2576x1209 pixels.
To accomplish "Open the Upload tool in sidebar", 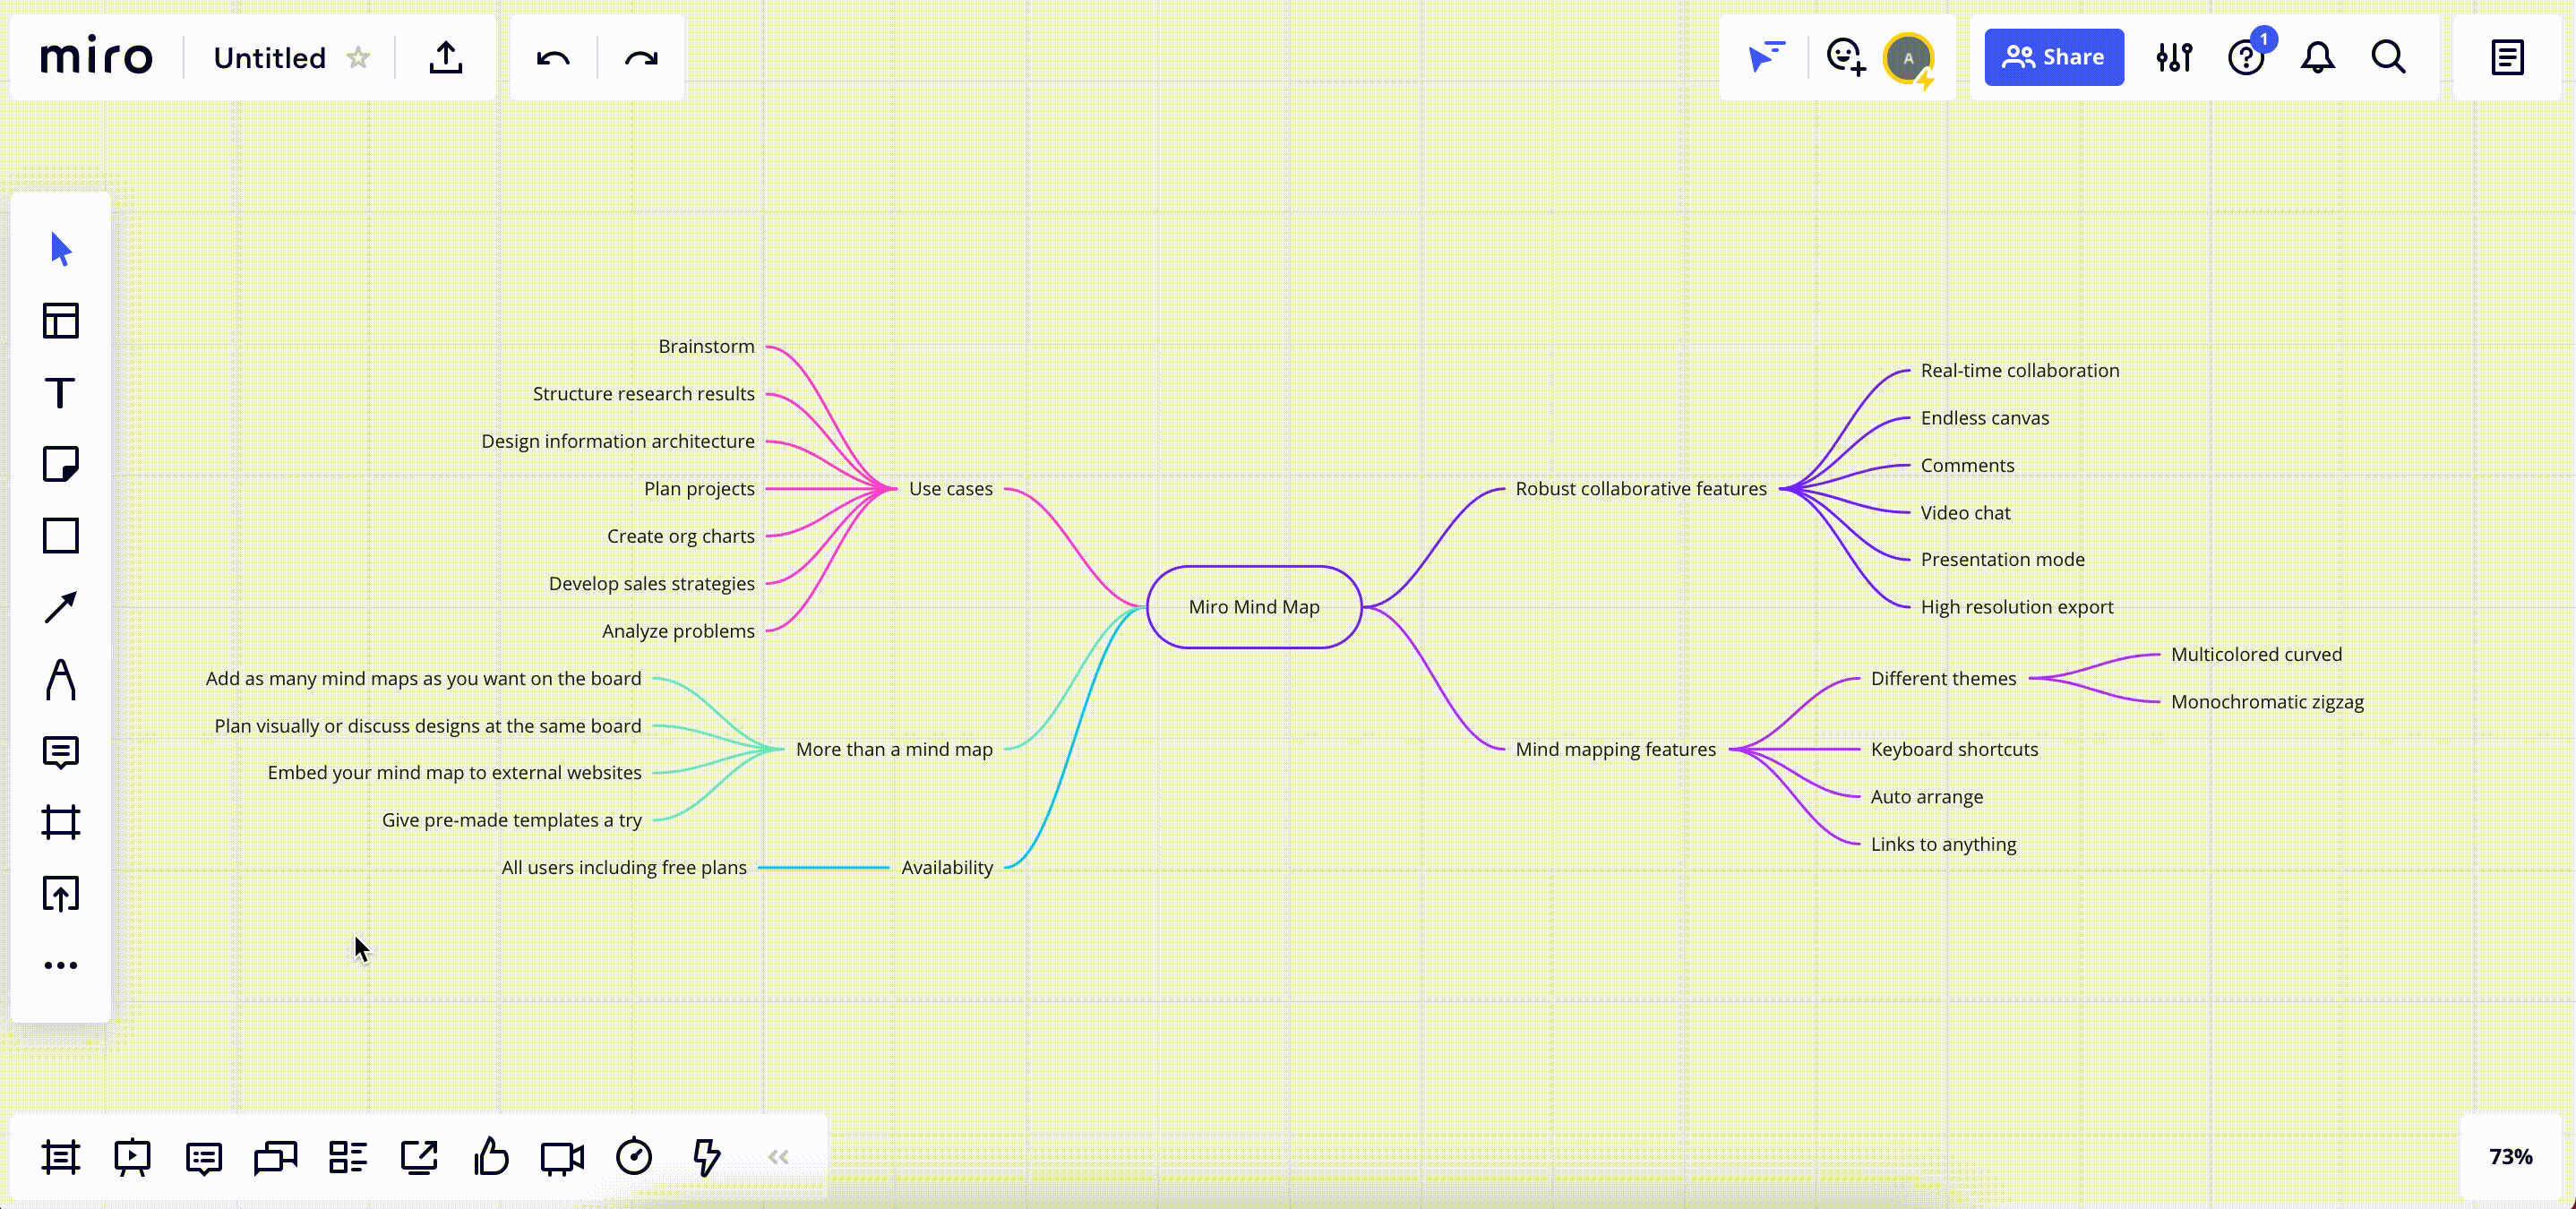I will pos(60,894).
